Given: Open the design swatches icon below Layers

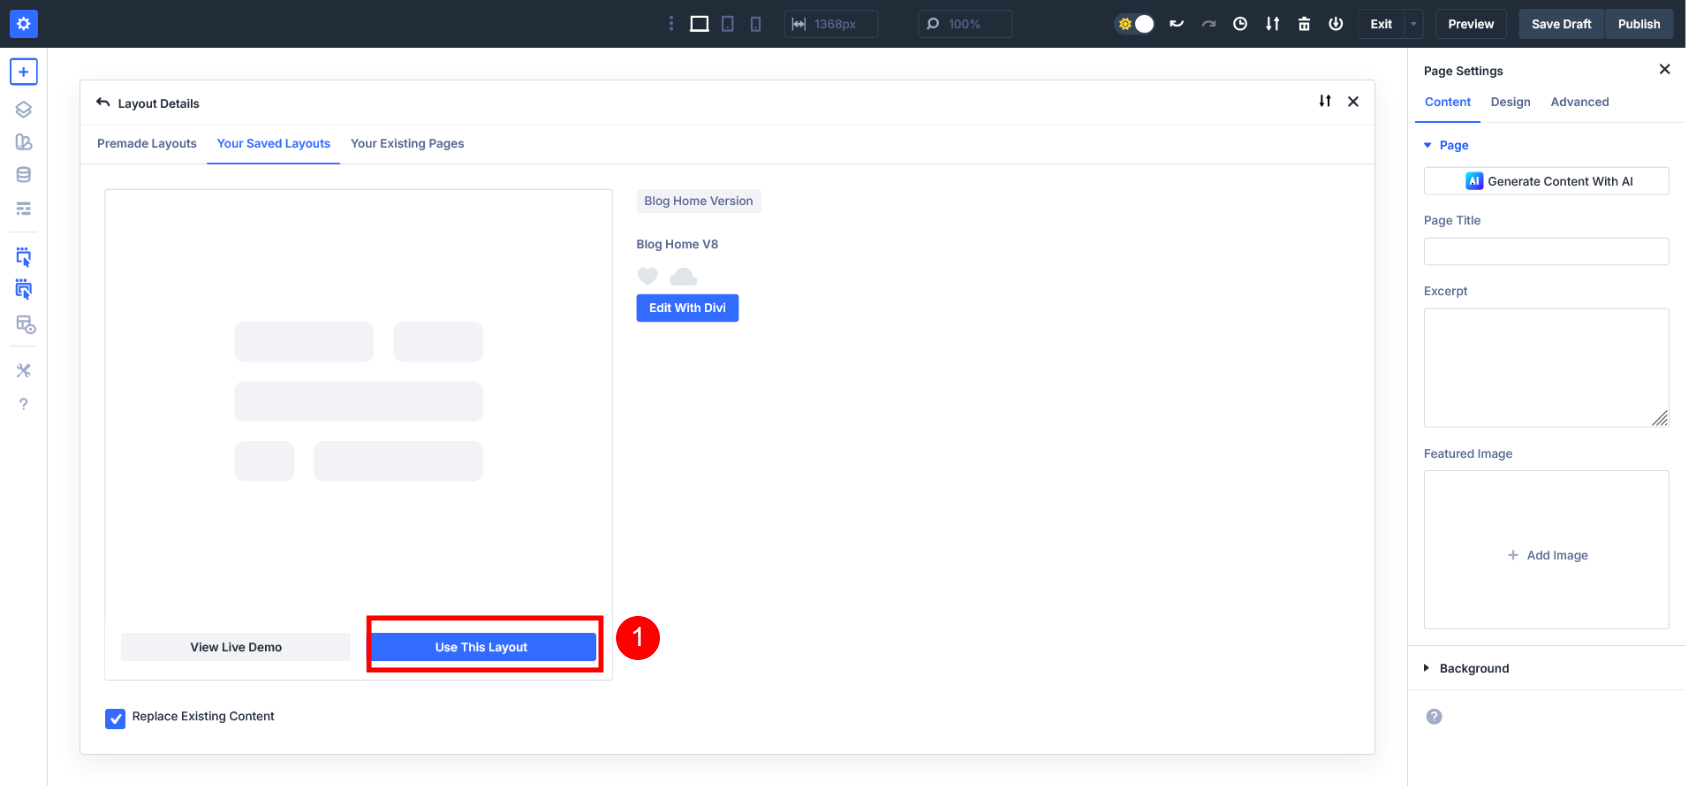Looking at the screenshot, I should [x=23, y=142].
